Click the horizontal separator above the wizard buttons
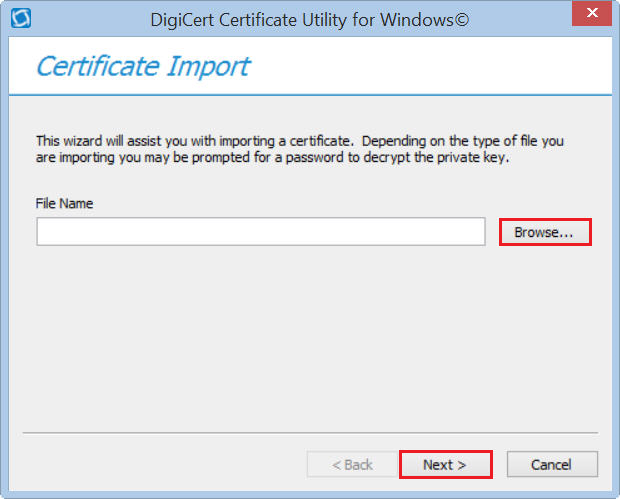This screenshot has width=620, height=499. pyautogui.click(x=310, y=434)
